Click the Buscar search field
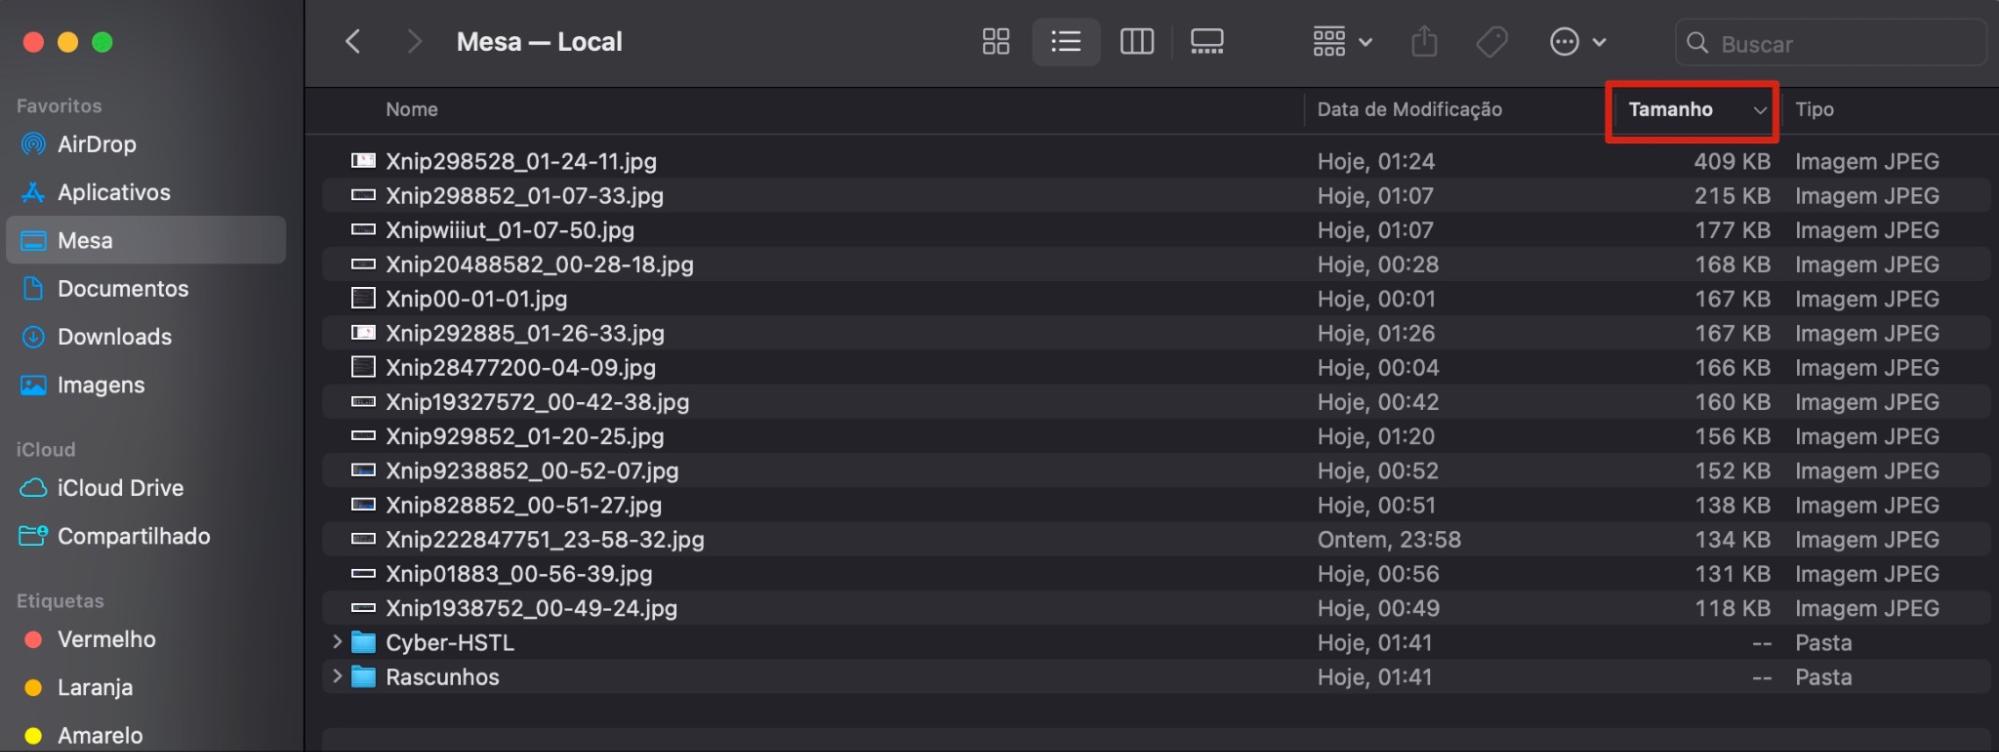Image resolution: width=1999 pixels, height=752 pixels. click(1830, 44)
